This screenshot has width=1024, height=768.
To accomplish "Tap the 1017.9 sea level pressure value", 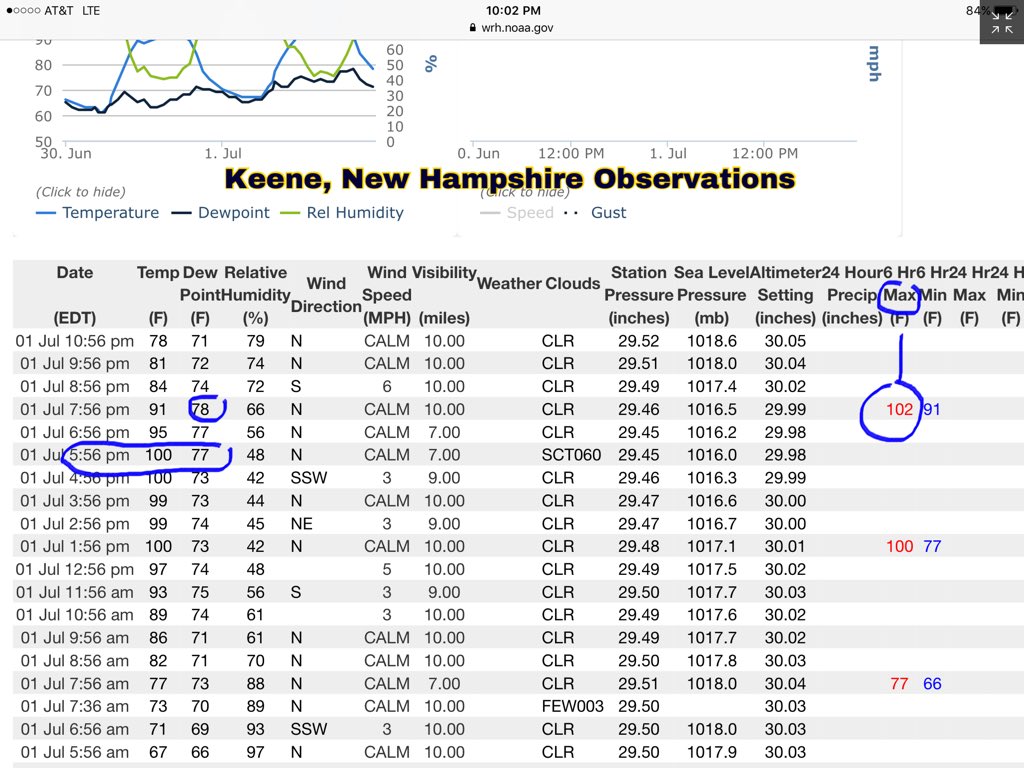I will tap(711, 752).
